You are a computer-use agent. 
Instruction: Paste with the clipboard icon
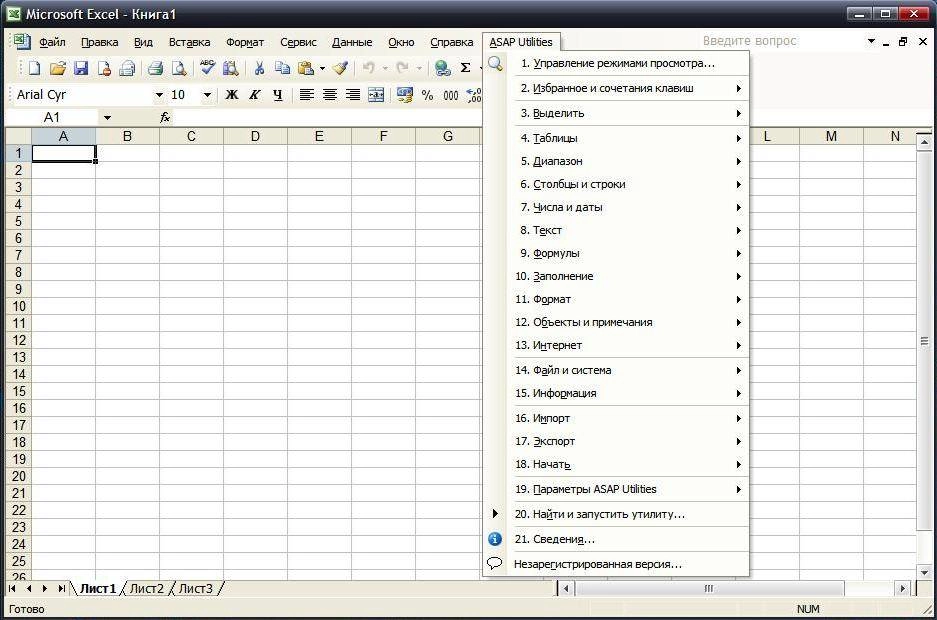coord(305,68)
